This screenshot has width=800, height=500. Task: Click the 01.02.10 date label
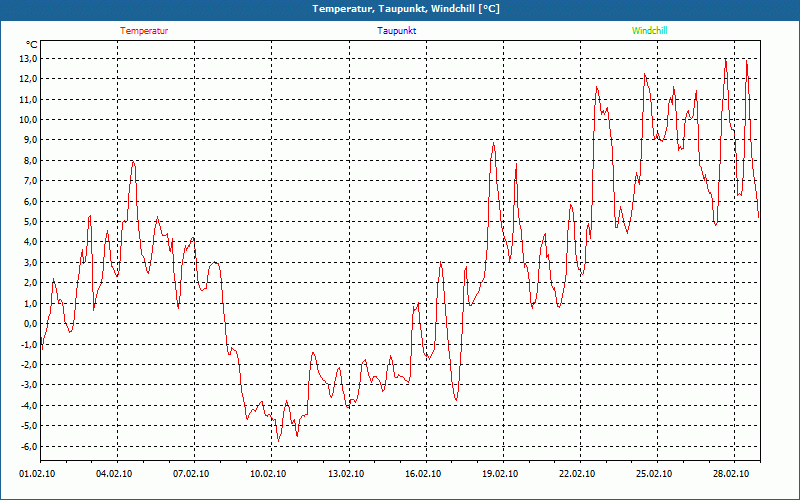[x=37, y=474]
